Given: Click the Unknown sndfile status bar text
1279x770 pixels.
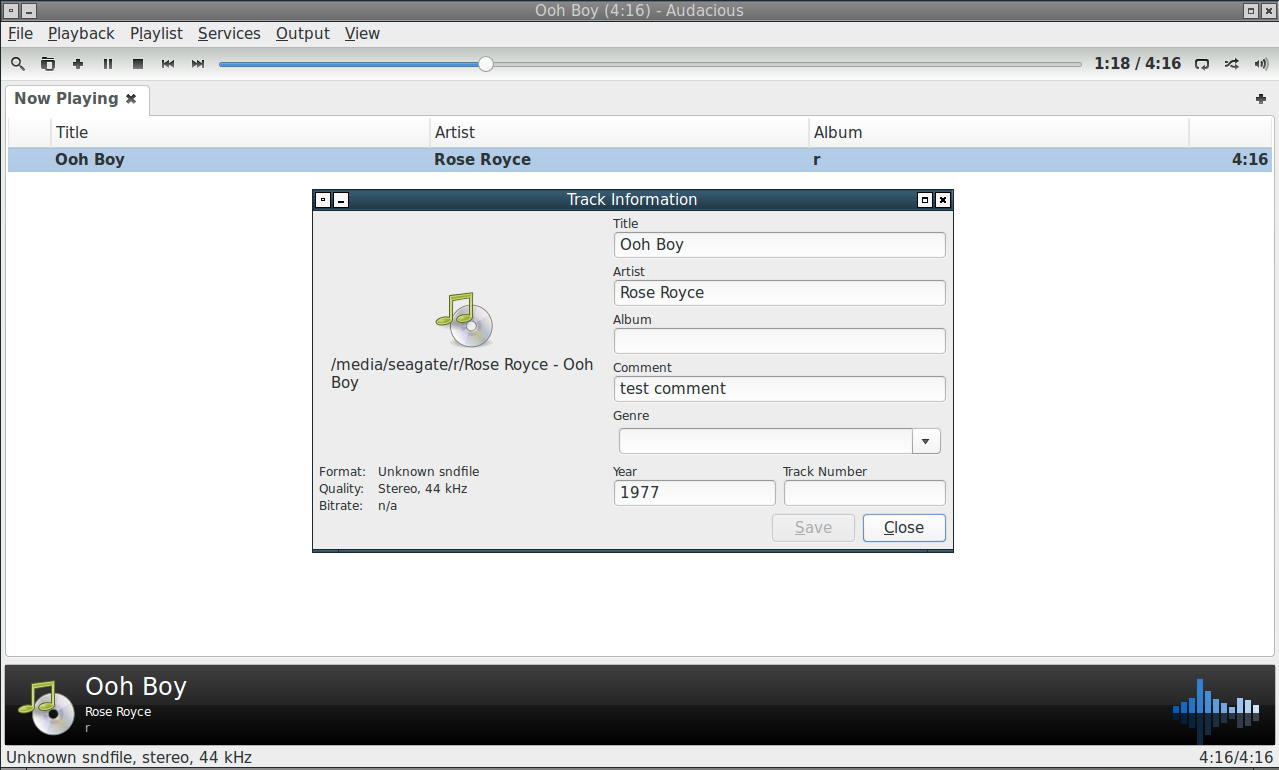Looking at the screenshot, I should [x=129, y=758].
